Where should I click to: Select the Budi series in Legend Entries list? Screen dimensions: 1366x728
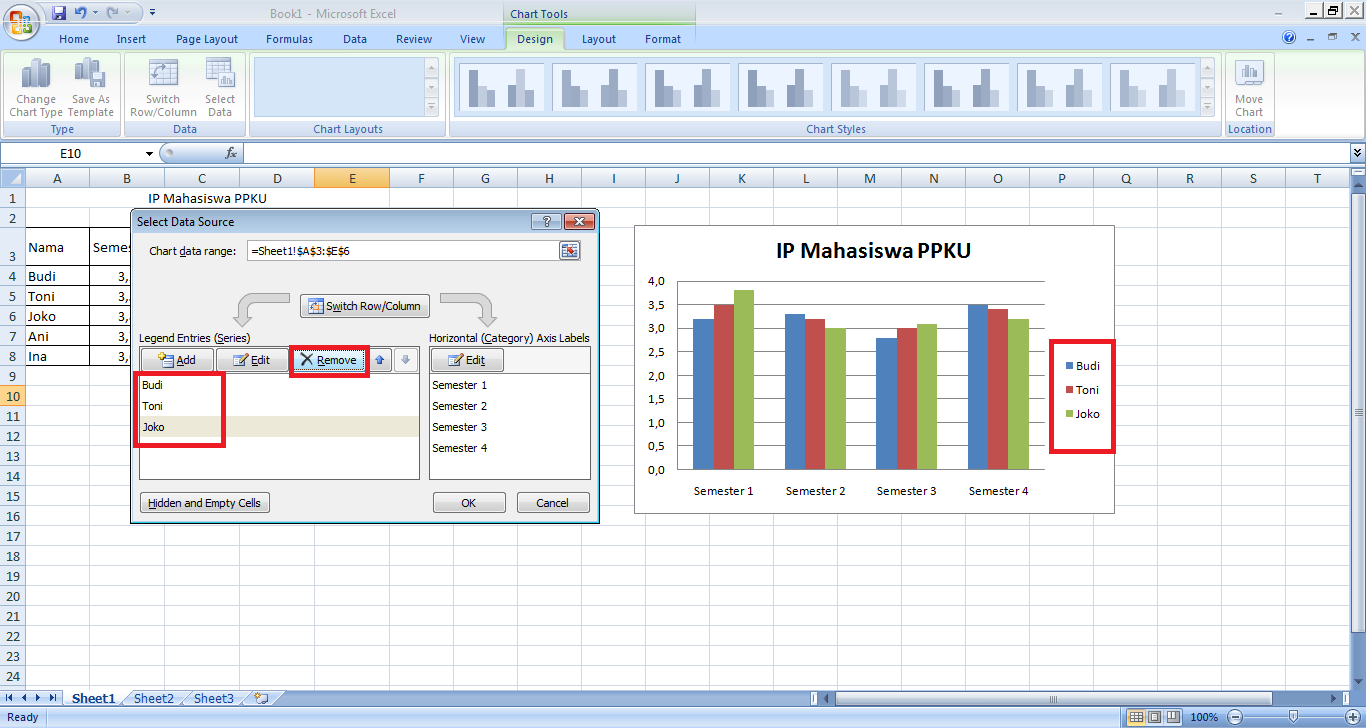point(279,385)
